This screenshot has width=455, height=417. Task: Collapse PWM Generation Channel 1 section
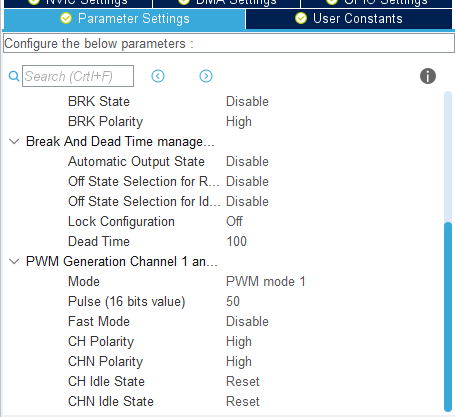(x=14, y=261)
